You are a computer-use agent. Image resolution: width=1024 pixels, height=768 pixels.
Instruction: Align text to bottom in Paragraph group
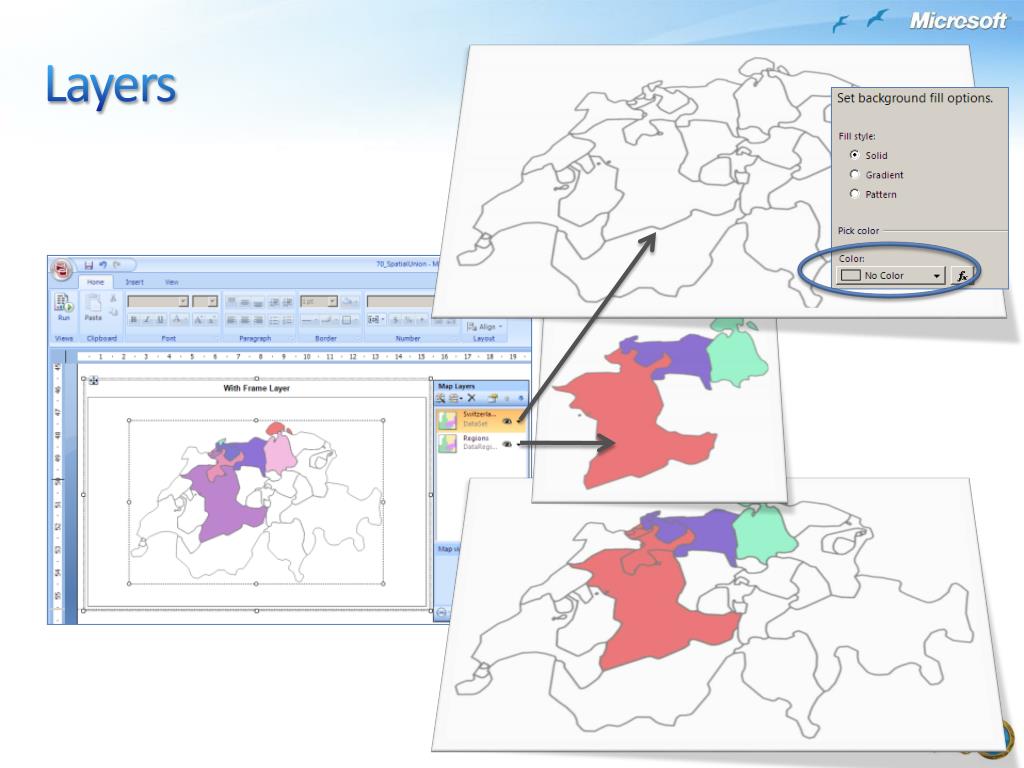click(258, 302)
